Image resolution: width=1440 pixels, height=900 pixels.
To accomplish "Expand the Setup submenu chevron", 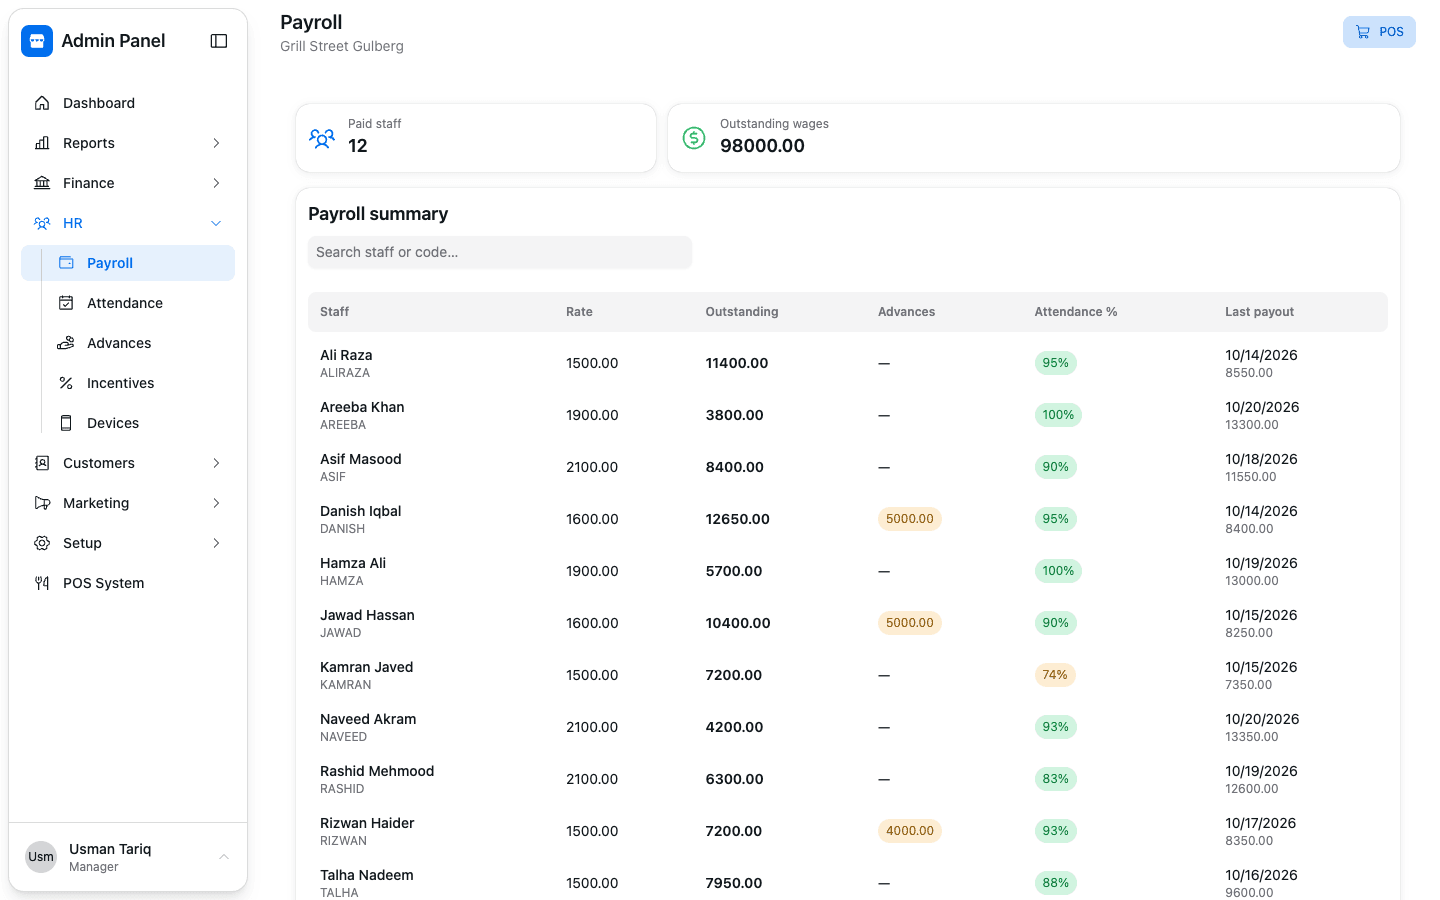I will 216,543.
